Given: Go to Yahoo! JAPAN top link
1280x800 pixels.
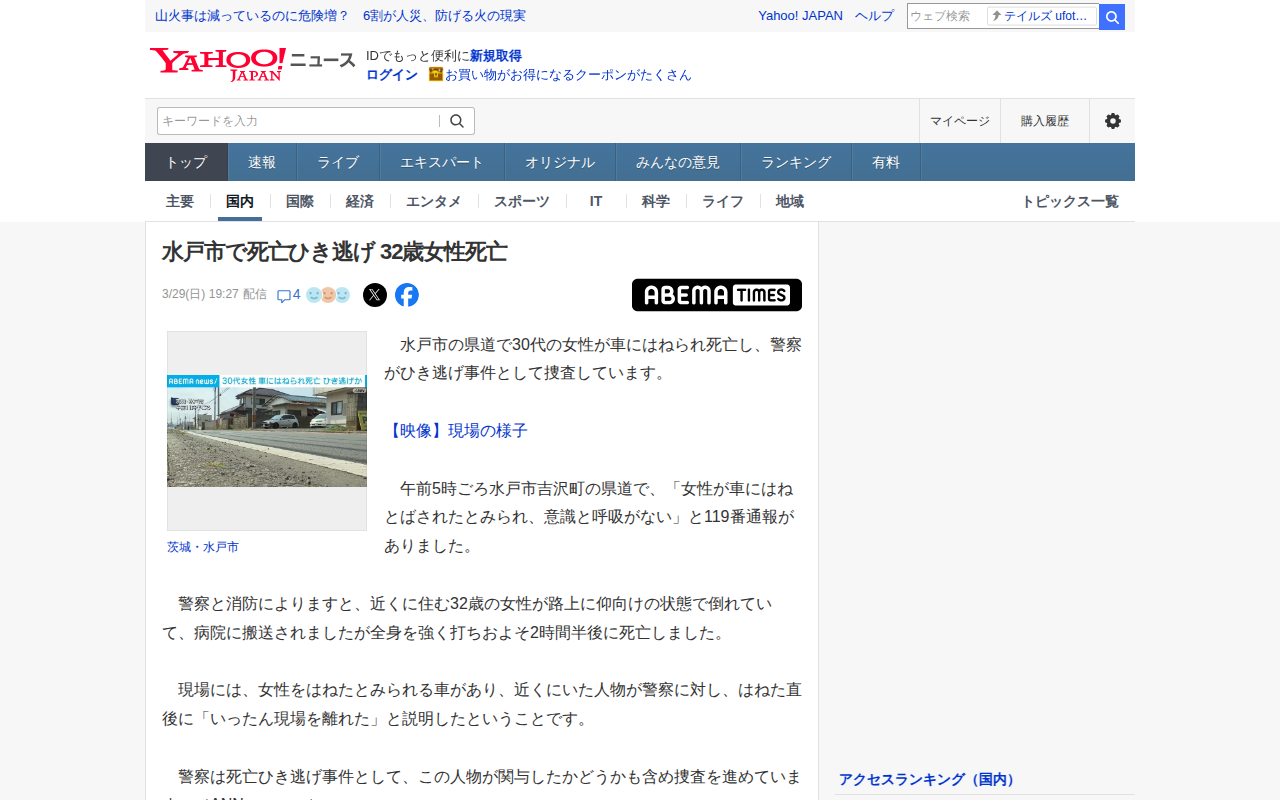Looking at the screenshot, I should tap(800, 15).
